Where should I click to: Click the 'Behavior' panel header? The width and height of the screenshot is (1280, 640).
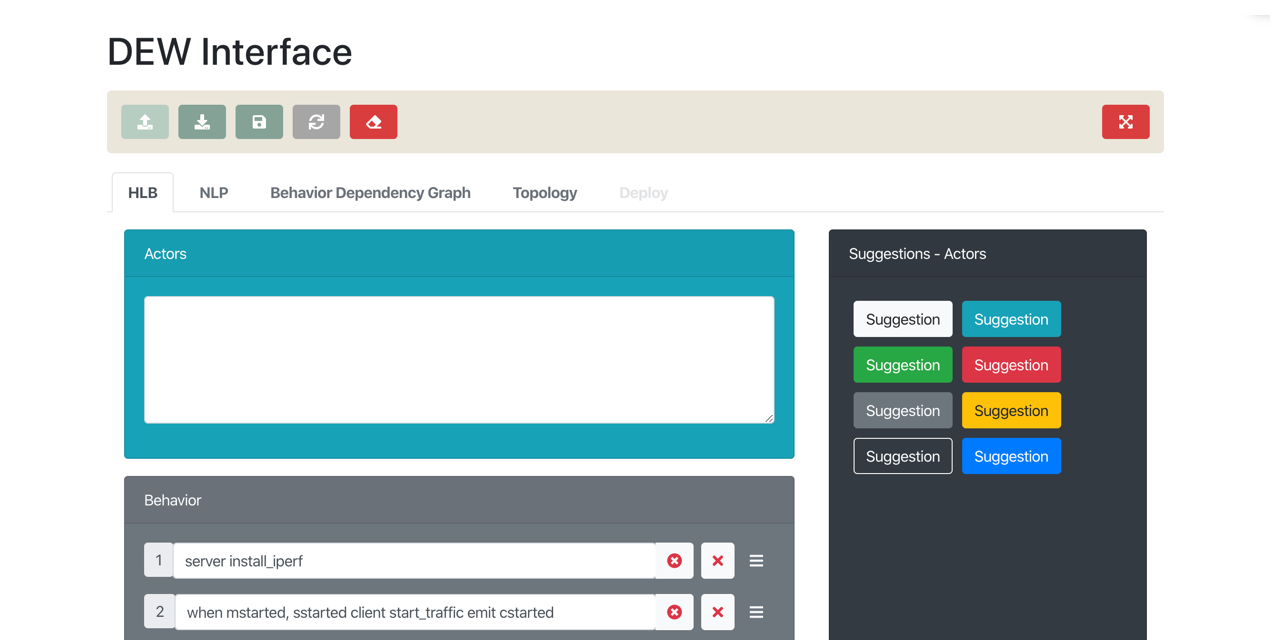(459, 500)
